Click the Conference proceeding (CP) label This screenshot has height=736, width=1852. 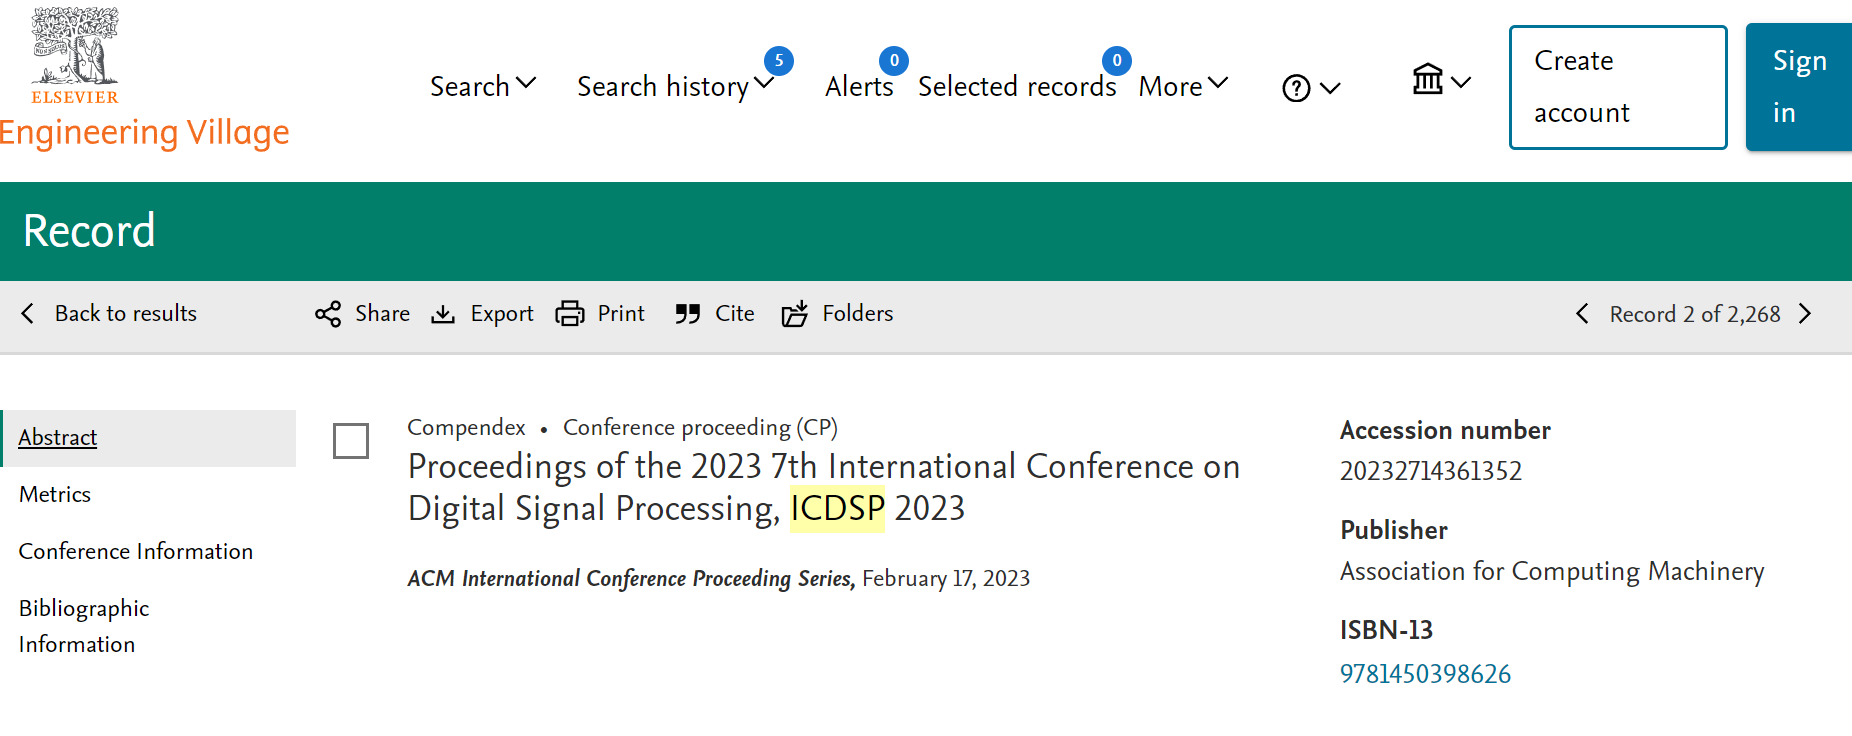700,428
